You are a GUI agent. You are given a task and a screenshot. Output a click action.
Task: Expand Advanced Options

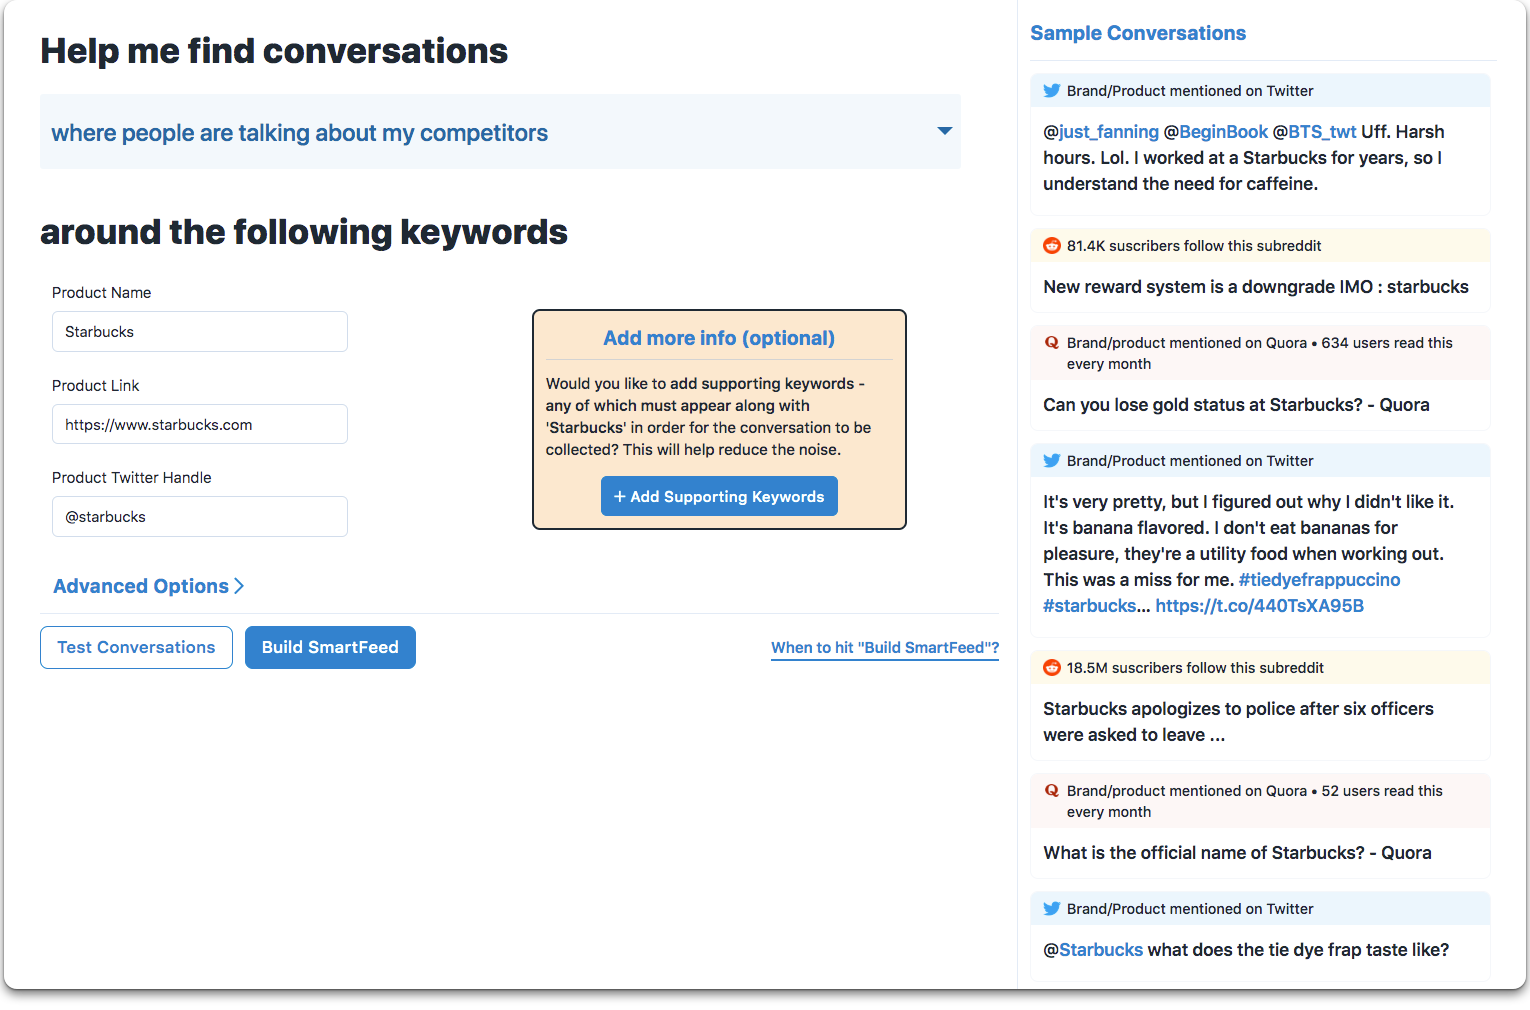(x=149, y=586)
